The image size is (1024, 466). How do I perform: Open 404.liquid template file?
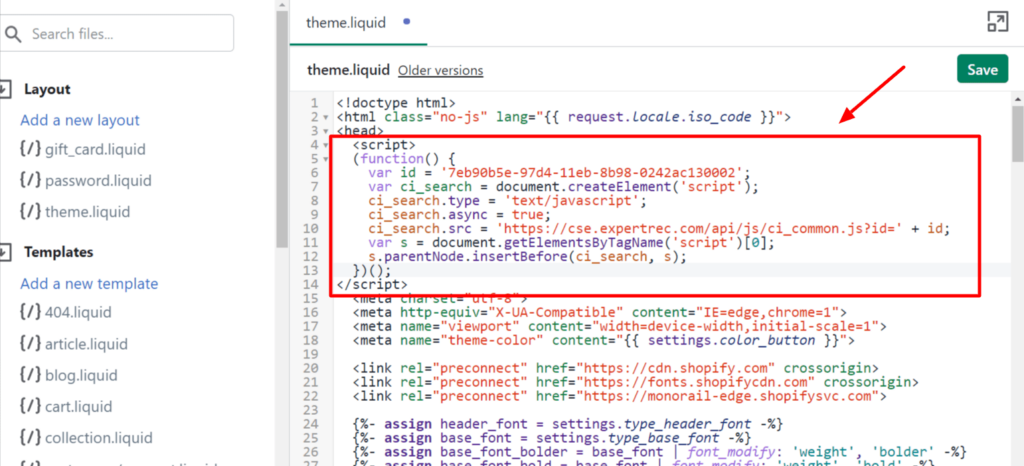[78, 312]
